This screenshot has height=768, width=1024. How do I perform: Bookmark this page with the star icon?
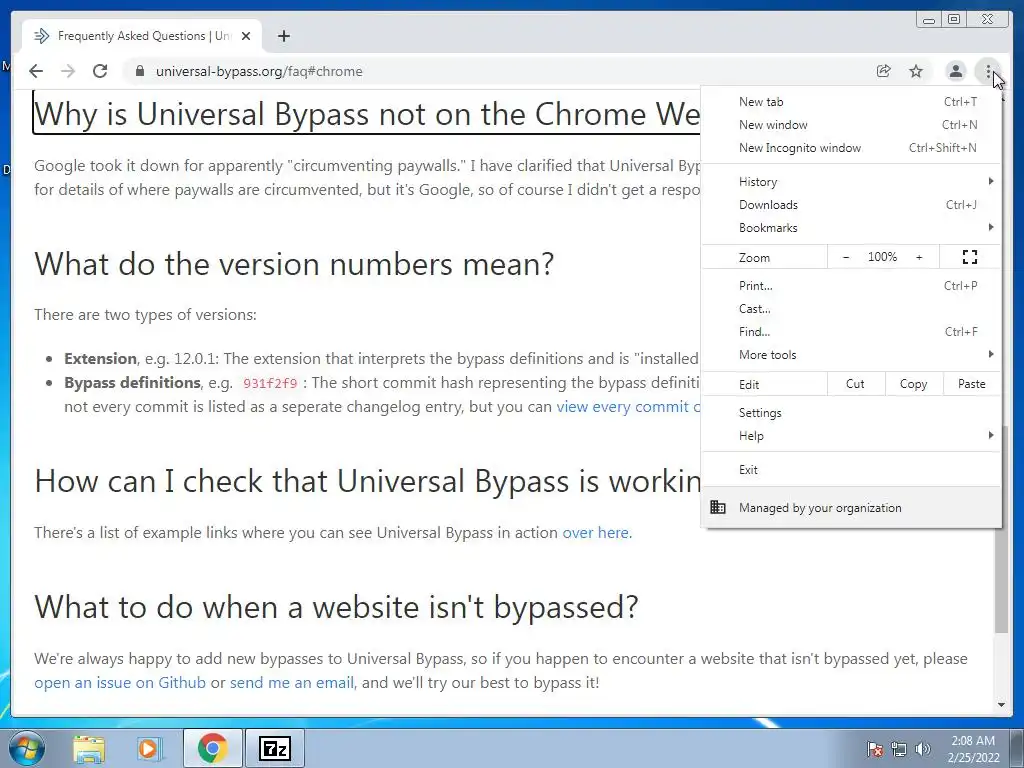tap(916, 71)
